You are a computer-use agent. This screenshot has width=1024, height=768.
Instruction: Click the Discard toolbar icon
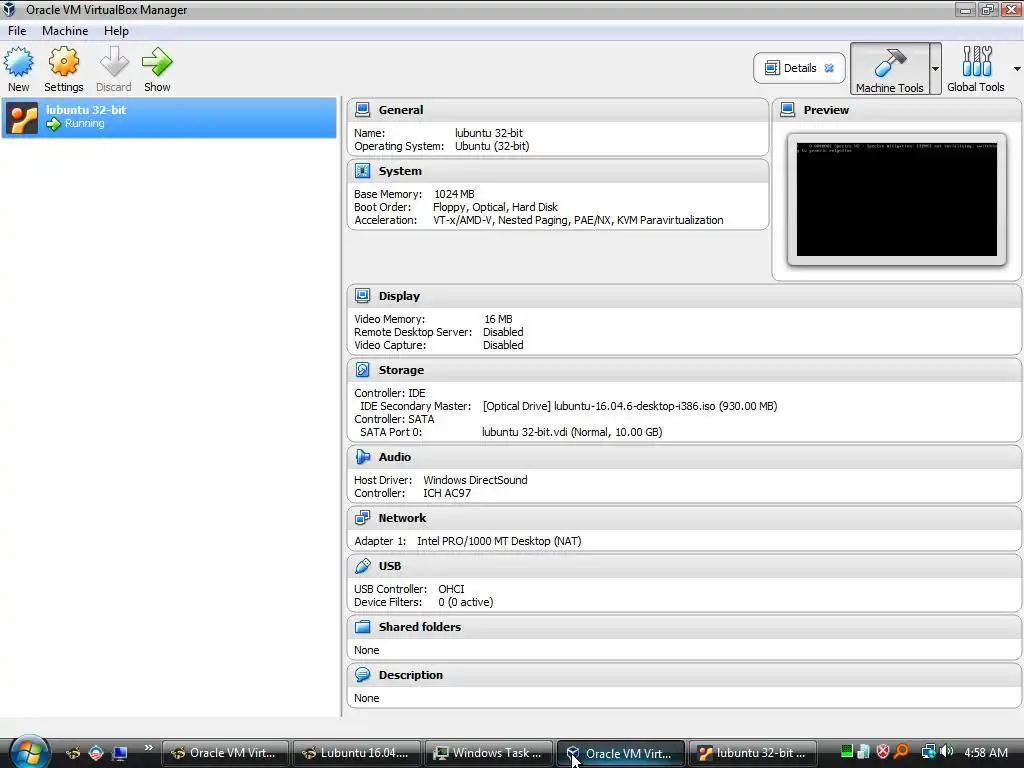(114, 63)
